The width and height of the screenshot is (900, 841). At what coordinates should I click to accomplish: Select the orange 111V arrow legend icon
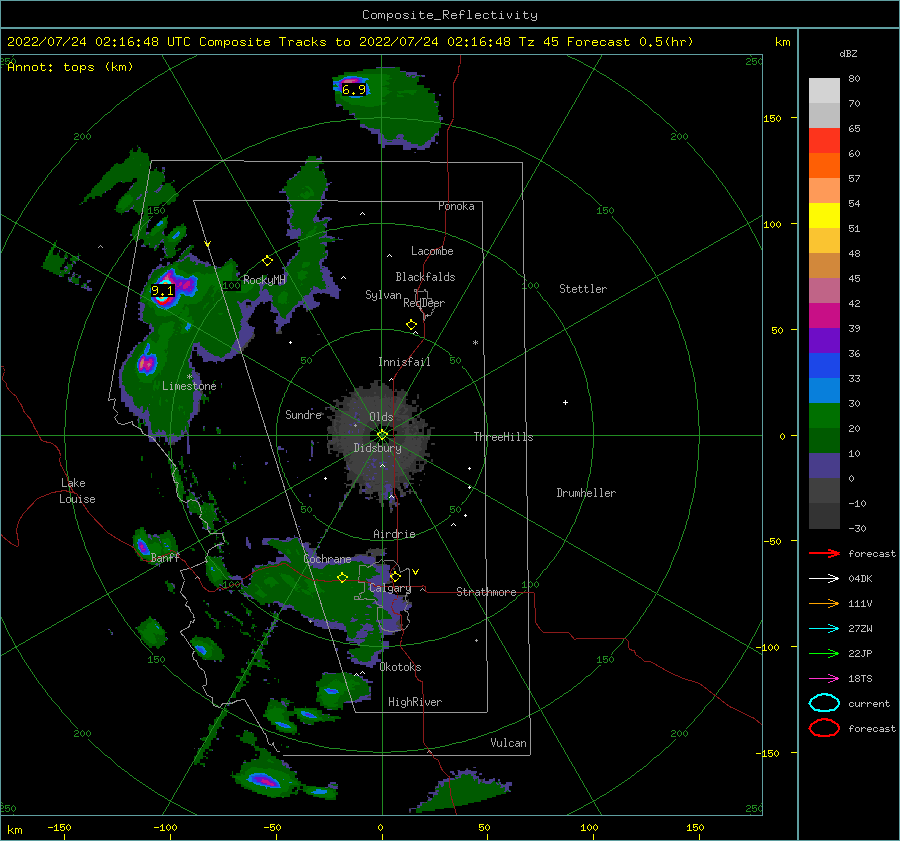824,603
